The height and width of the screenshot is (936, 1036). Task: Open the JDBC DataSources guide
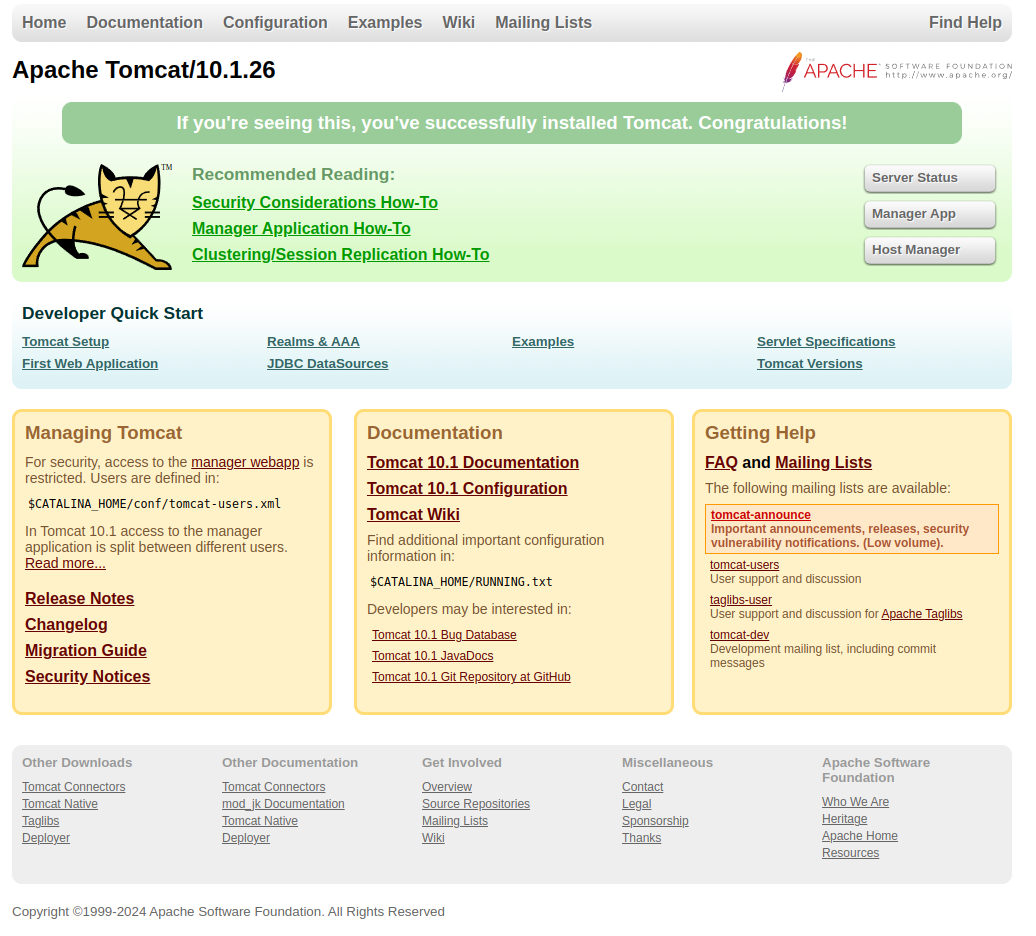click(x=327, y=363)
